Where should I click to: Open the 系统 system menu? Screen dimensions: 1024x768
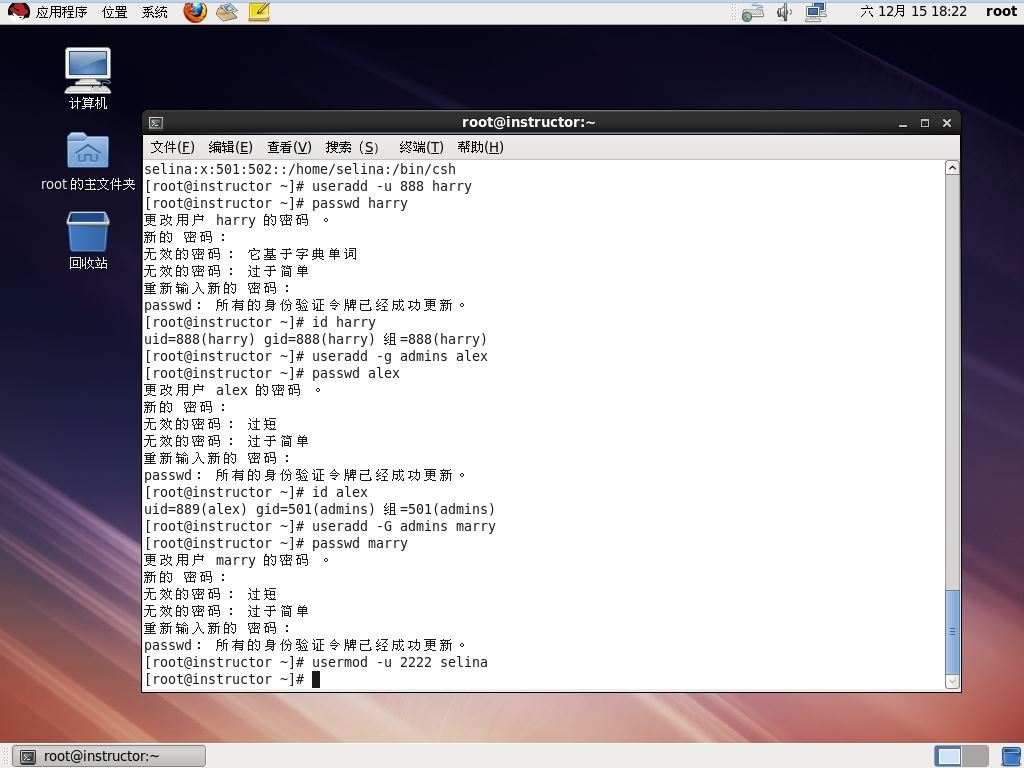(155, 12)
